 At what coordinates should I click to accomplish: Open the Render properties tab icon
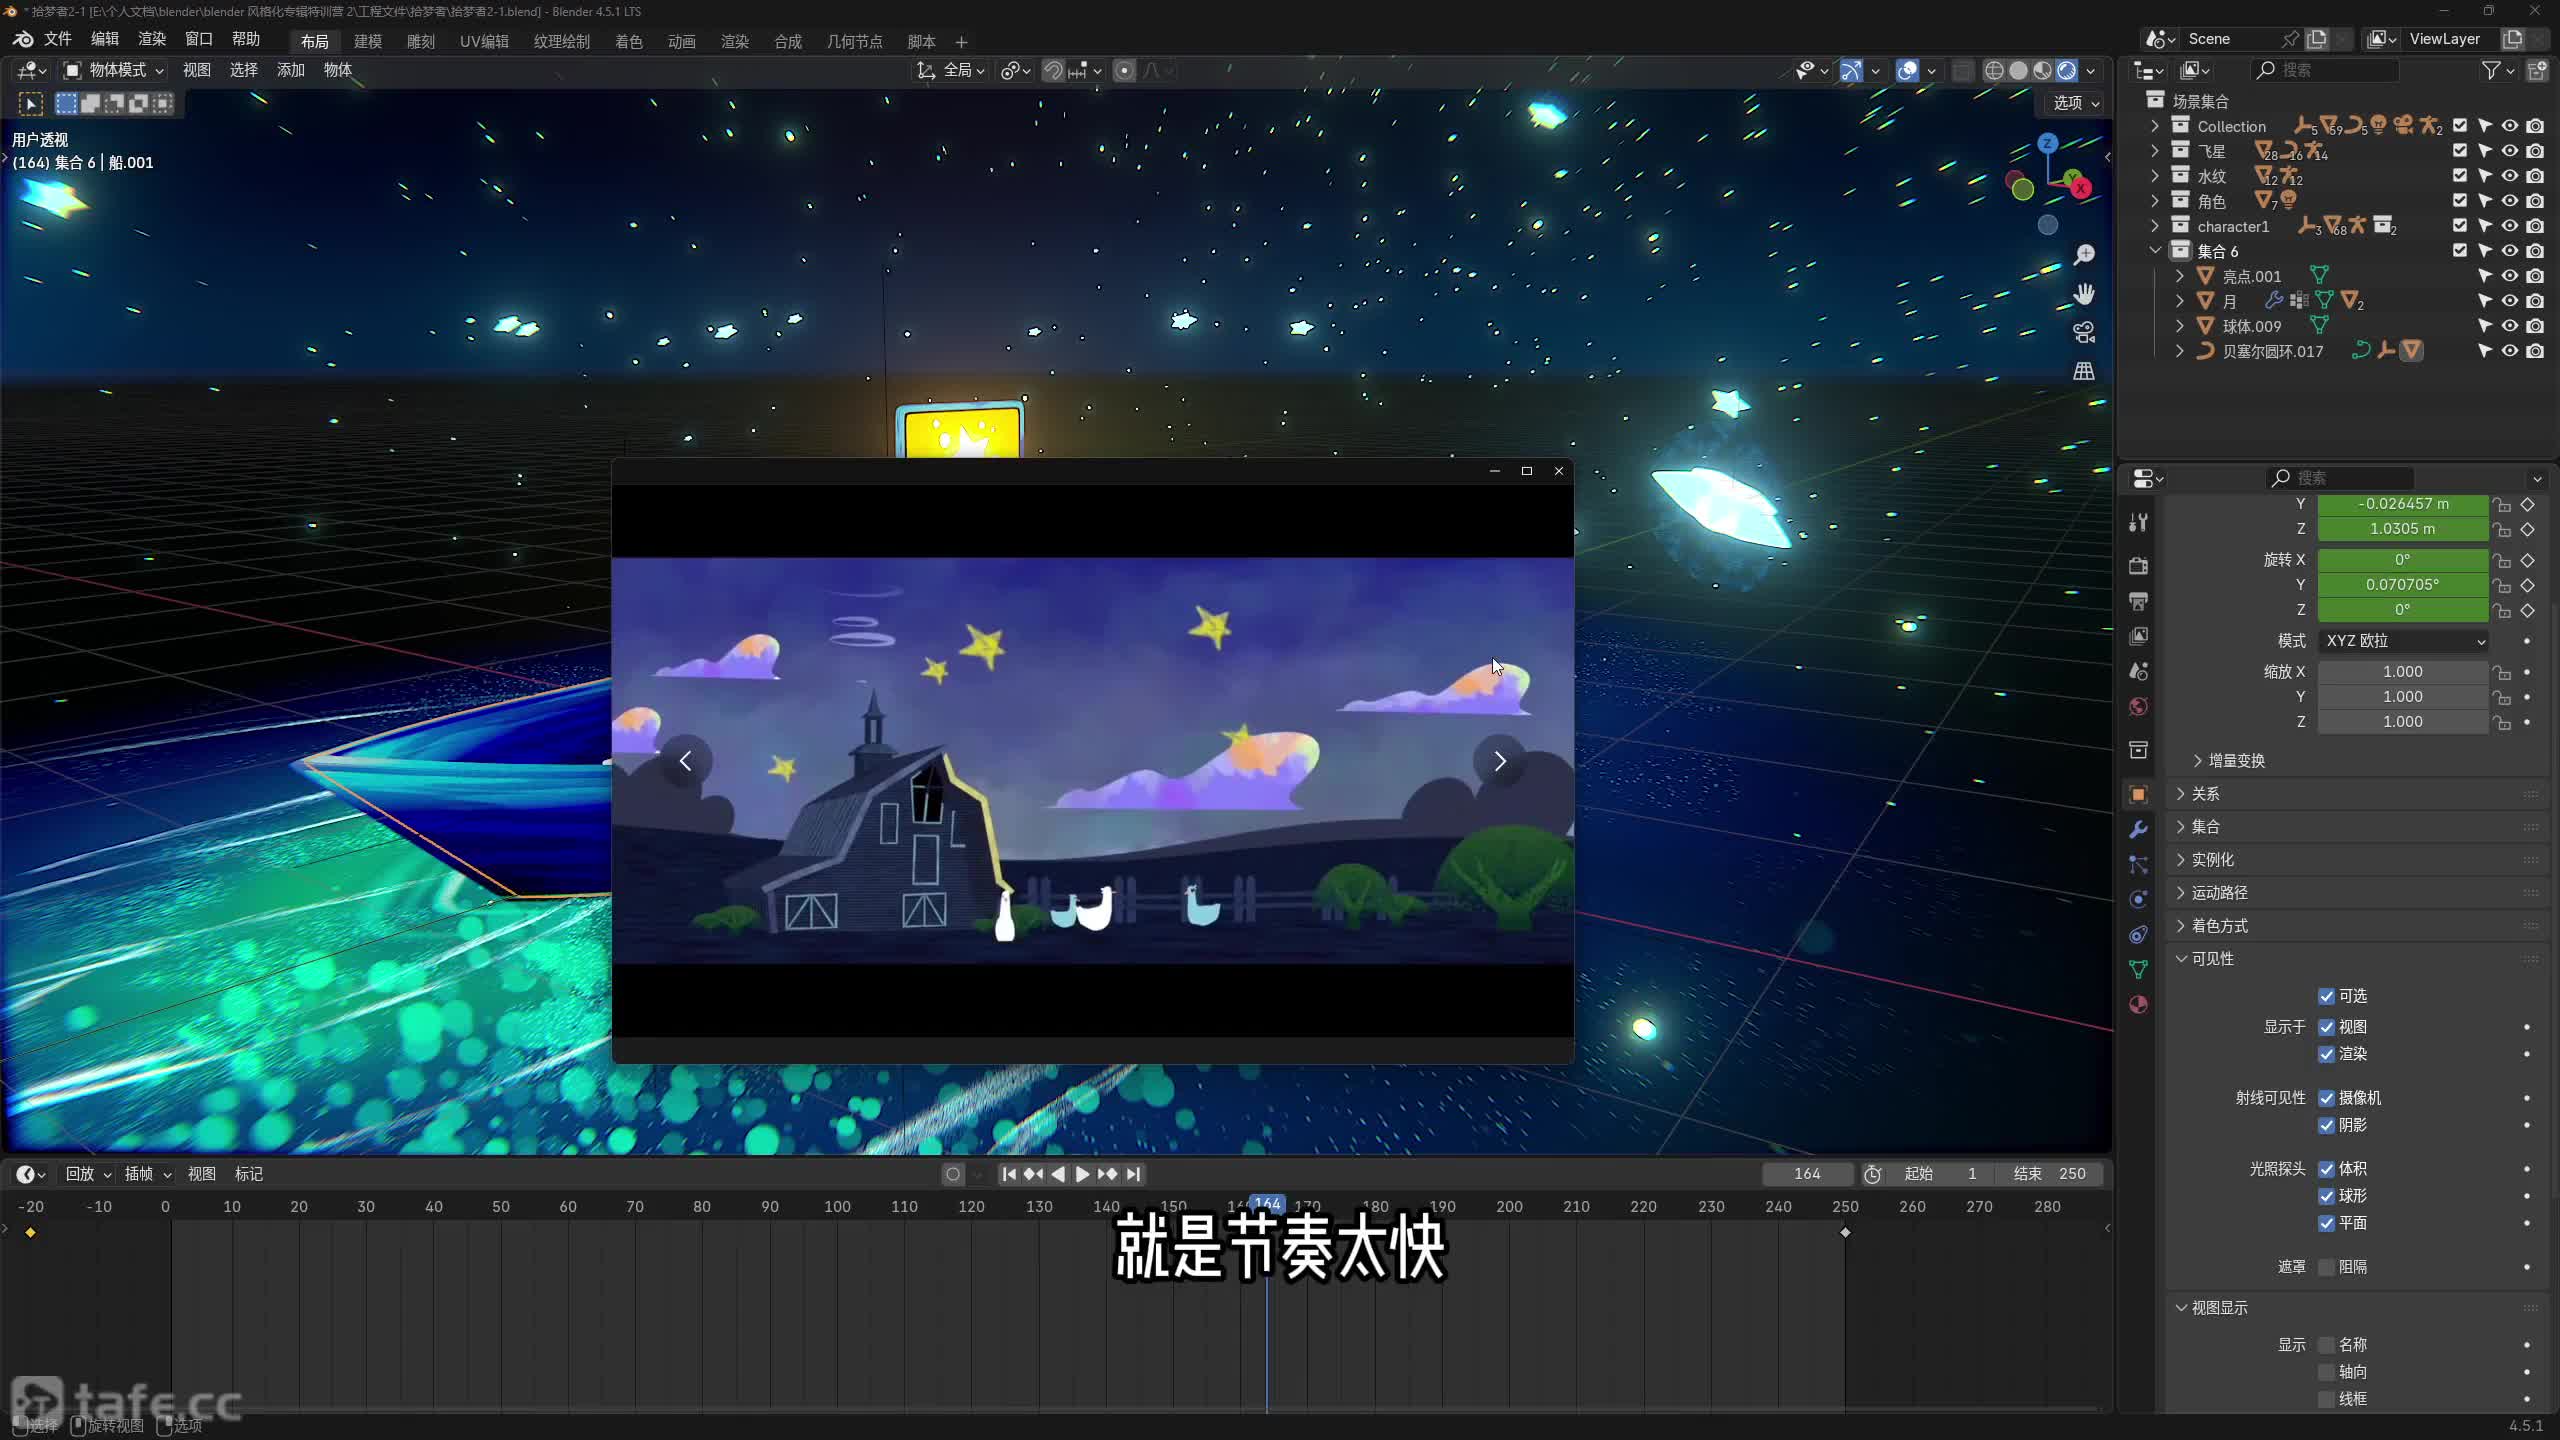point(2138,566)
